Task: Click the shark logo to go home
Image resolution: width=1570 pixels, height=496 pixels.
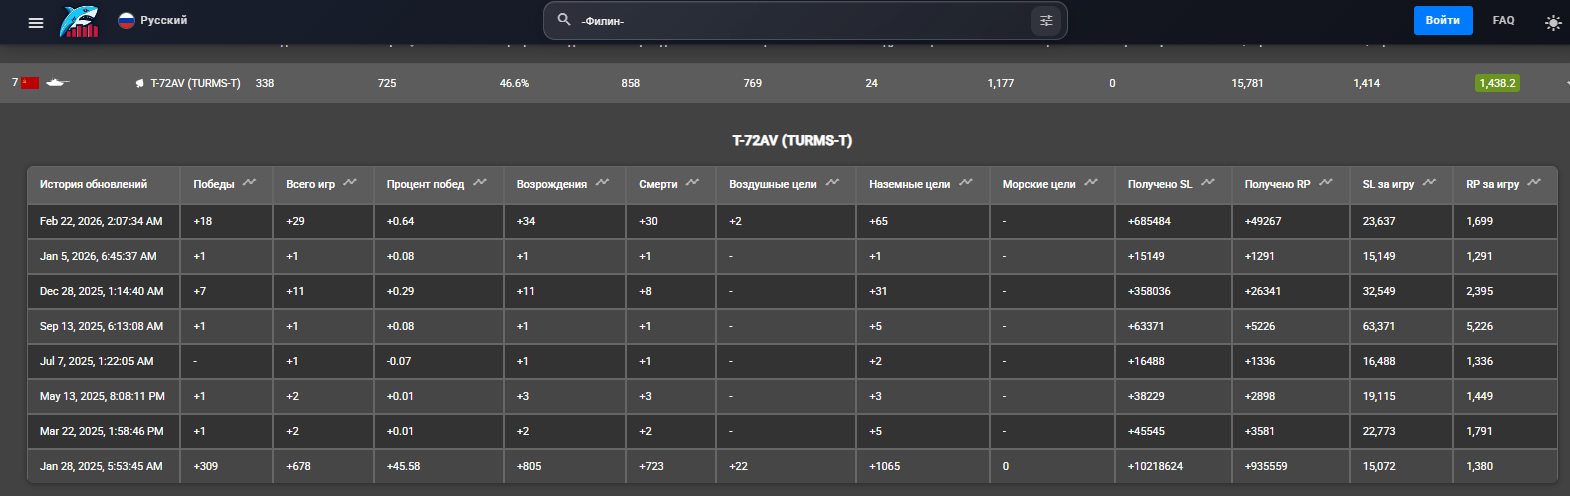Action: pyautogui.click(x=79, y=21)
